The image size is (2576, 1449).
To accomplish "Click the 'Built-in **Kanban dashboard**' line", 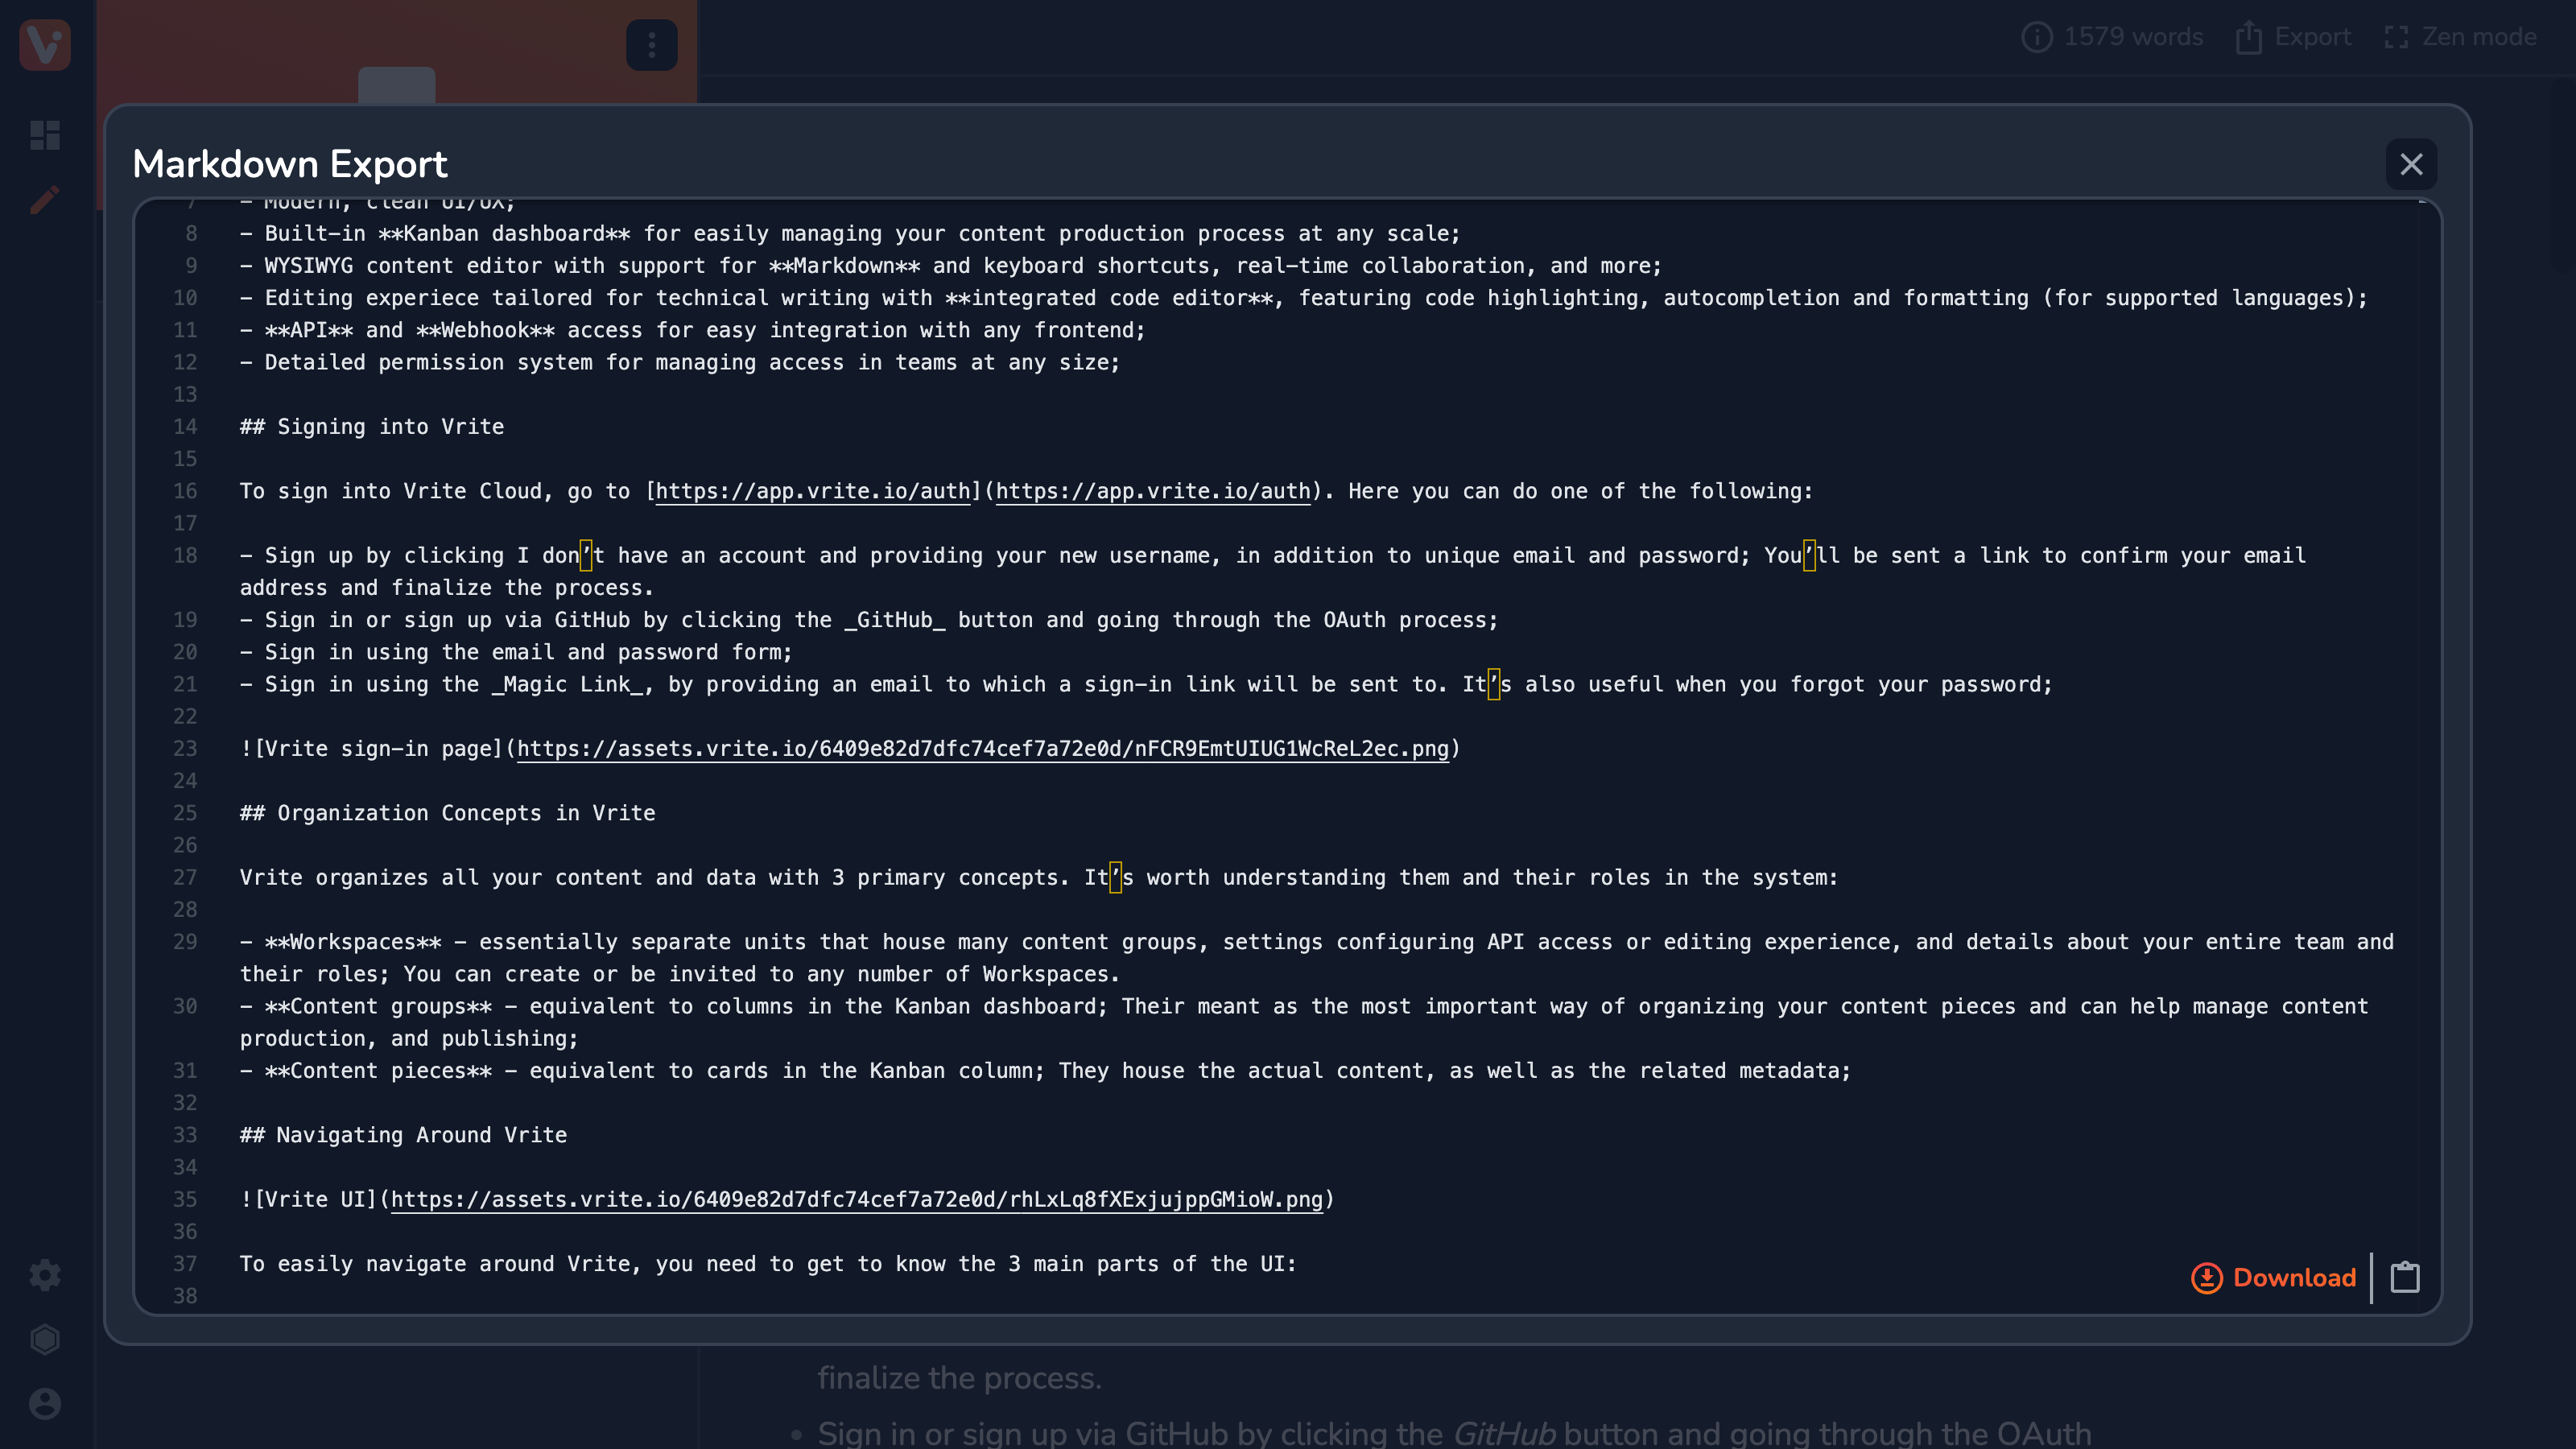I will coord(850,234).
